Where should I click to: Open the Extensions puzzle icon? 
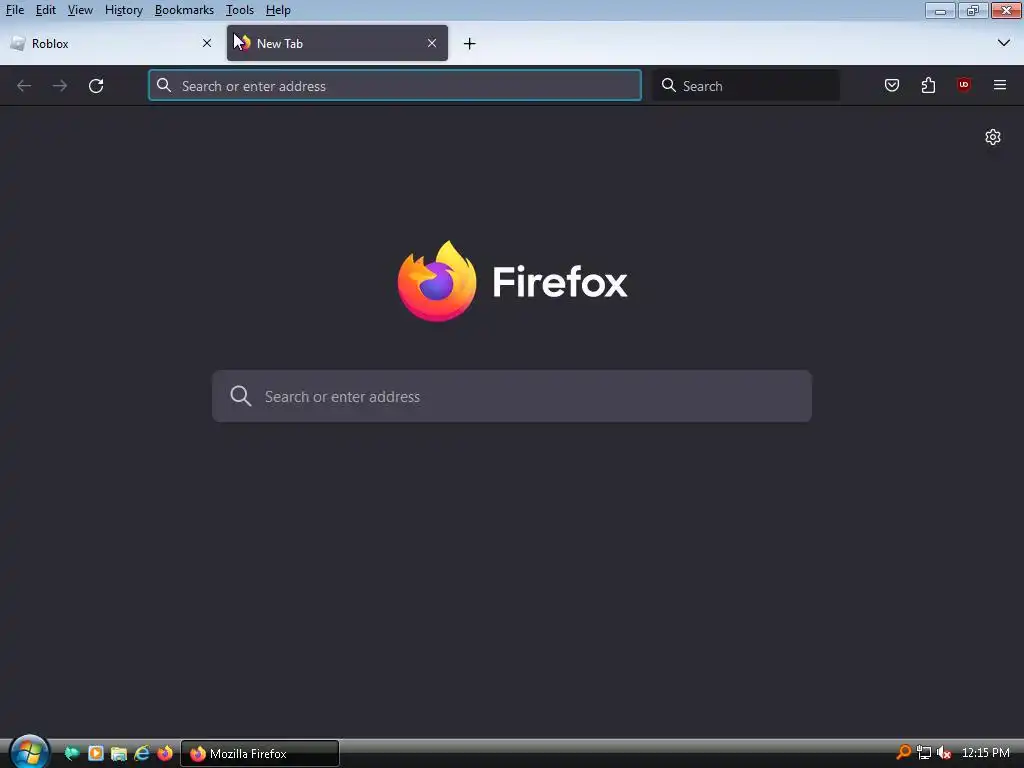coord(928,85)
